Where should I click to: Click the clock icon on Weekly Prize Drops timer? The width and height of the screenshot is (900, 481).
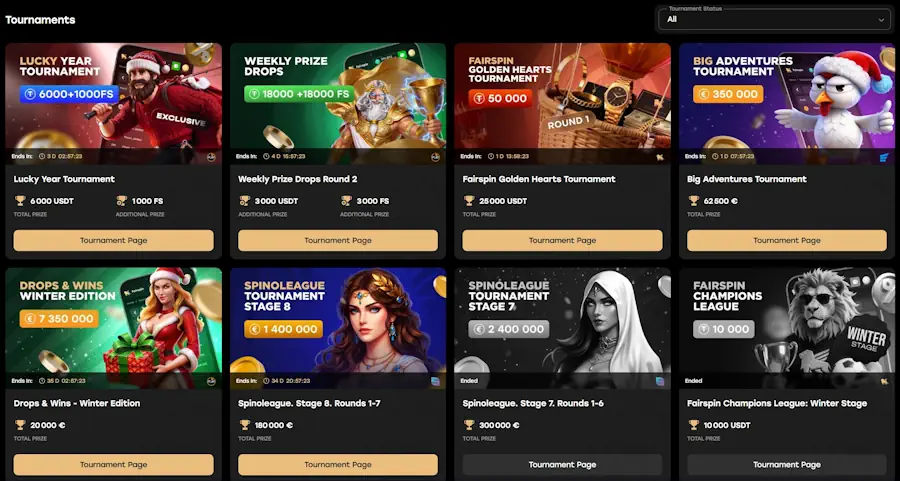coord(267,156)
